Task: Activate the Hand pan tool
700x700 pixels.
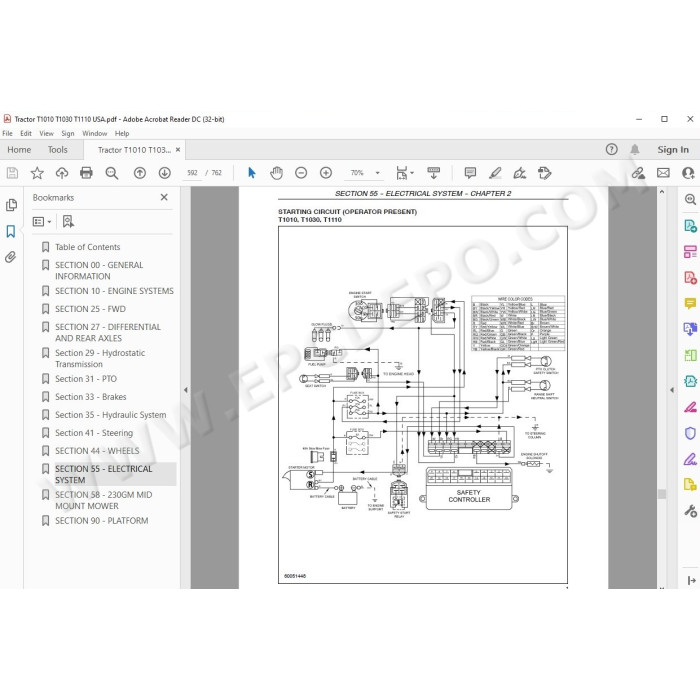Action: [x=276, y=173]
